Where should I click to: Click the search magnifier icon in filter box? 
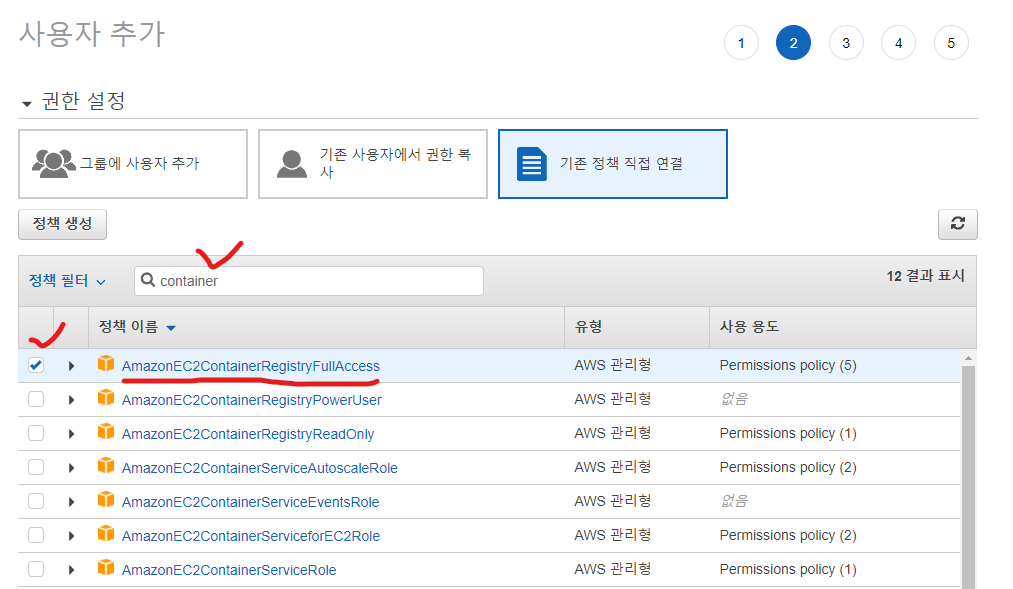point(148,280)
